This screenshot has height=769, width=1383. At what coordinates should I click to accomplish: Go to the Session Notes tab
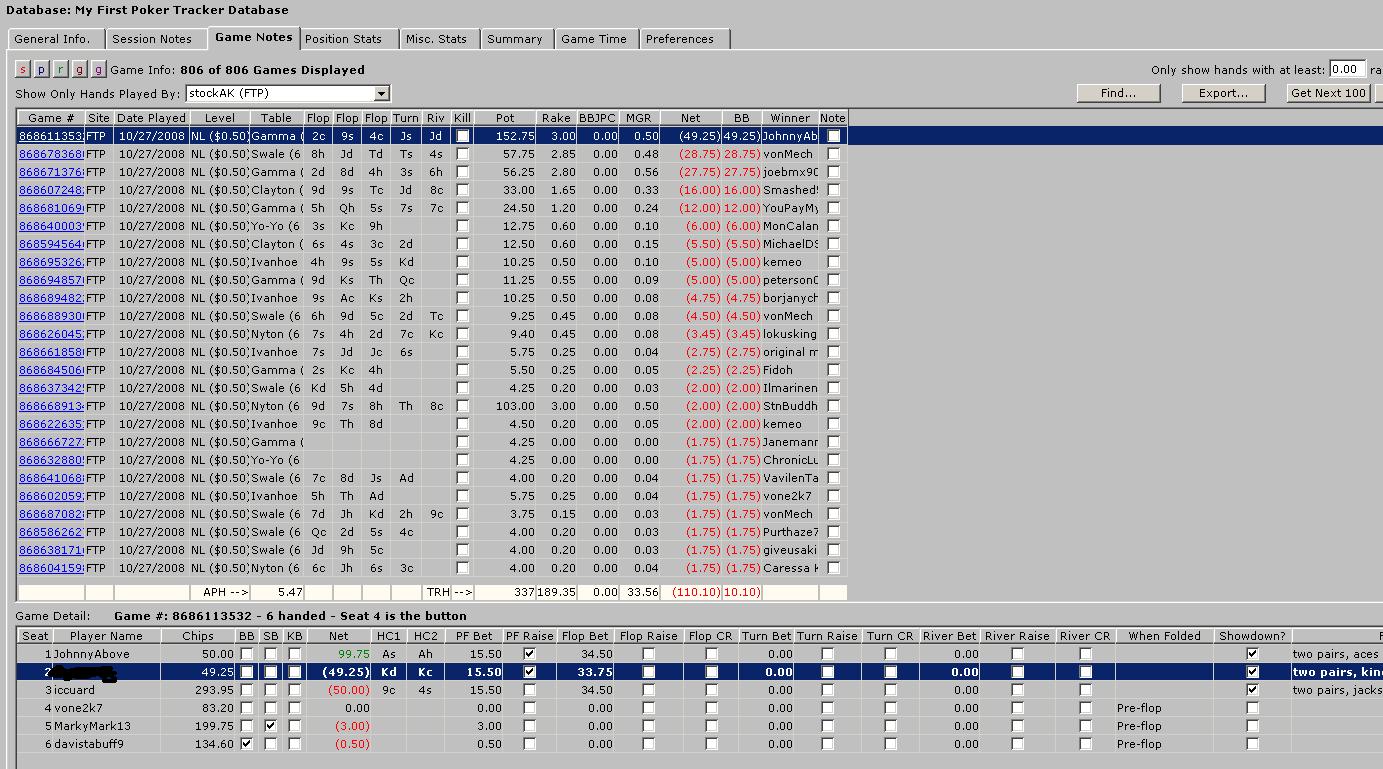coord(151,39)
